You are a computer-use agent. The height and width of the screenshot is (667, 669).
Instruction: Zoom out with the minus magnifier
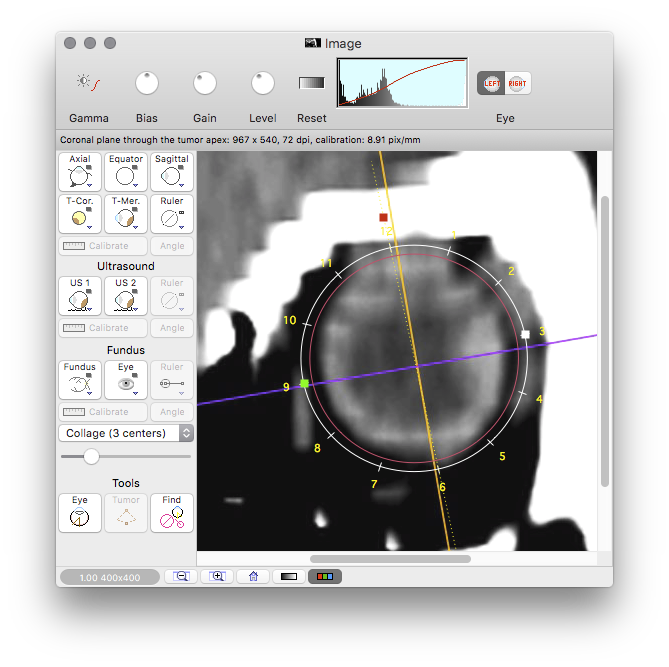(181, 577)
